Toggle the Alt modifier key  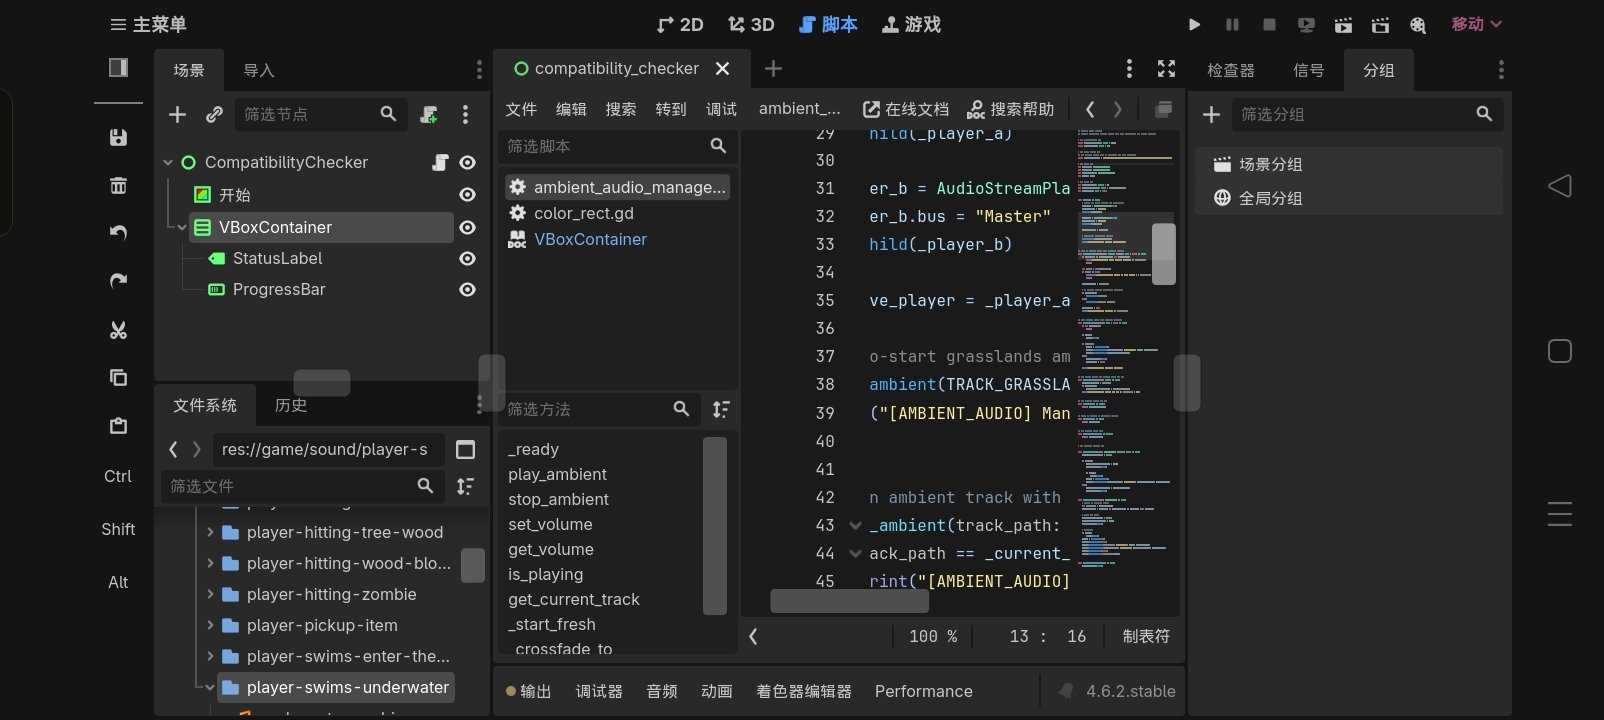[x=118, y=582]
